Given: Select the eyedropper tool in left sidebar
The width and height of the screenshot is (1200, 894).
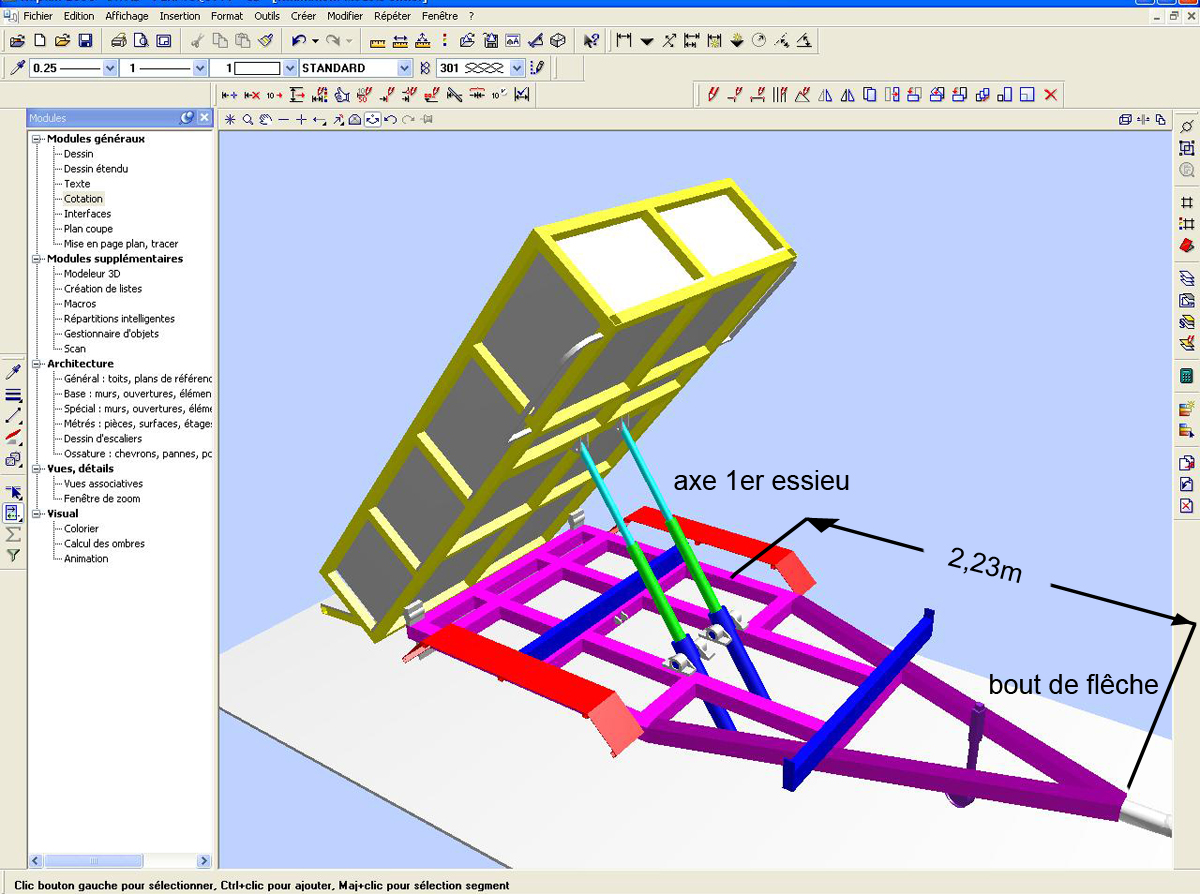Looking at the screenshot, I should coord(13,371).
